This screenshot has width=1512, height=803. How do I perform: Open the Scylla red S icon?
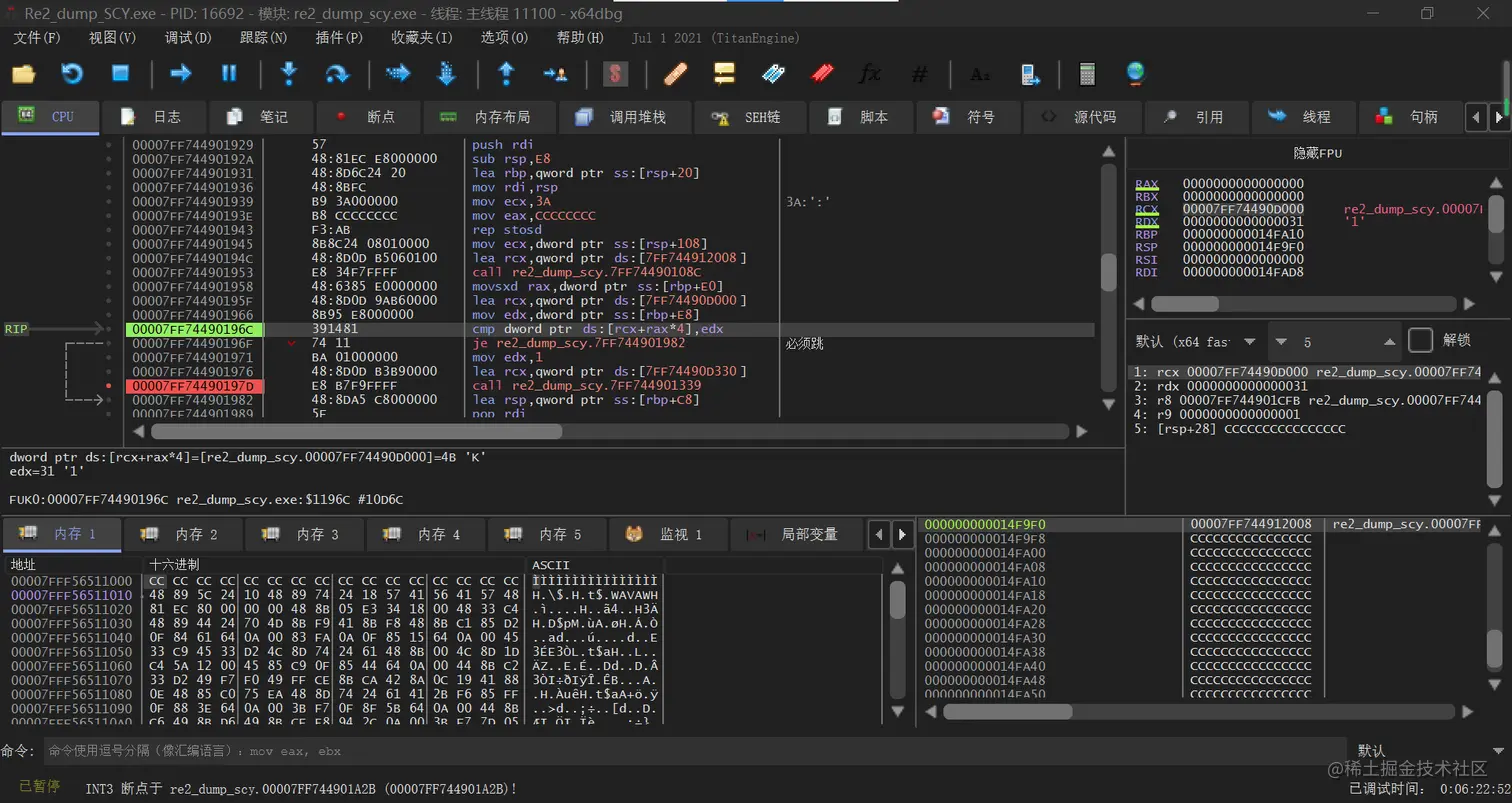pos(615,74)
